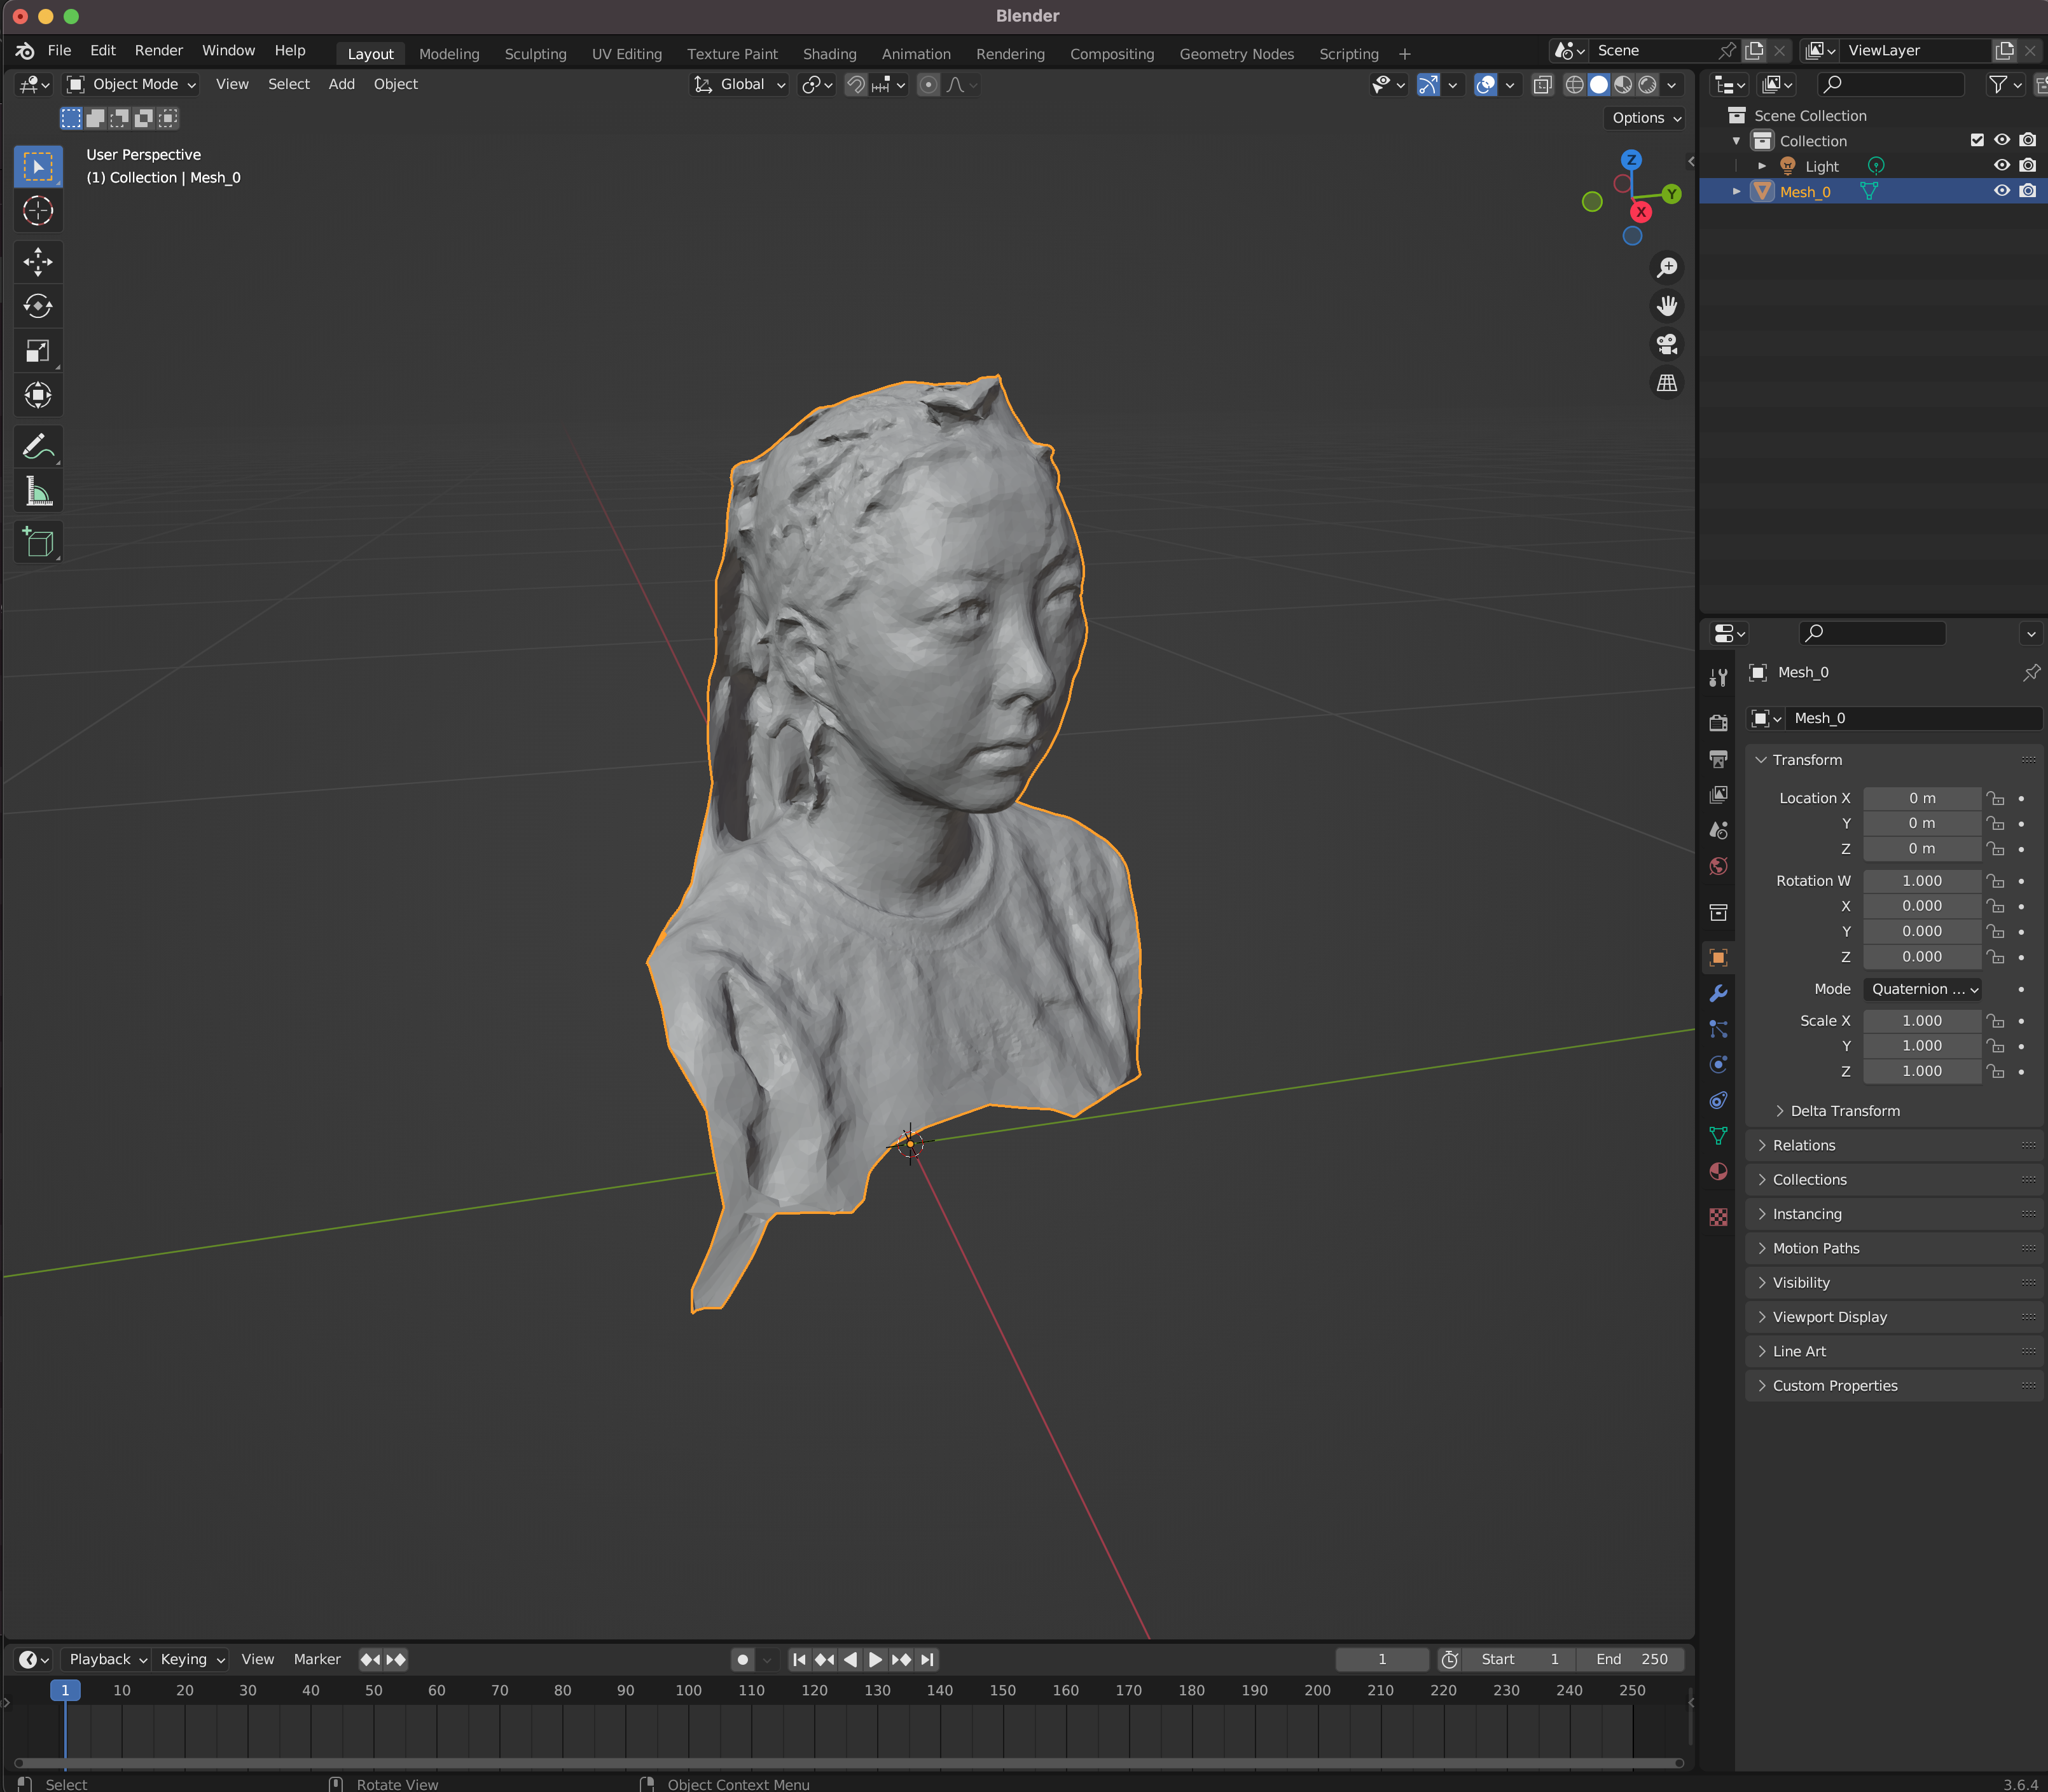Toggle the snapping magnet button
Screen dimensions: 2048x1792
click(856, 85)
